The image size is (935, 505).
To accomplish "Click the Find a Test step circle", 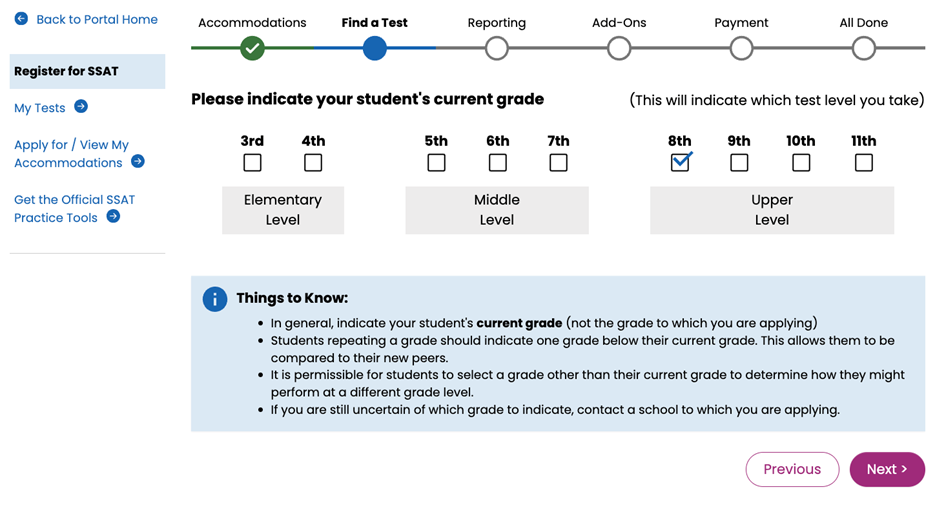I will point(375,47).
